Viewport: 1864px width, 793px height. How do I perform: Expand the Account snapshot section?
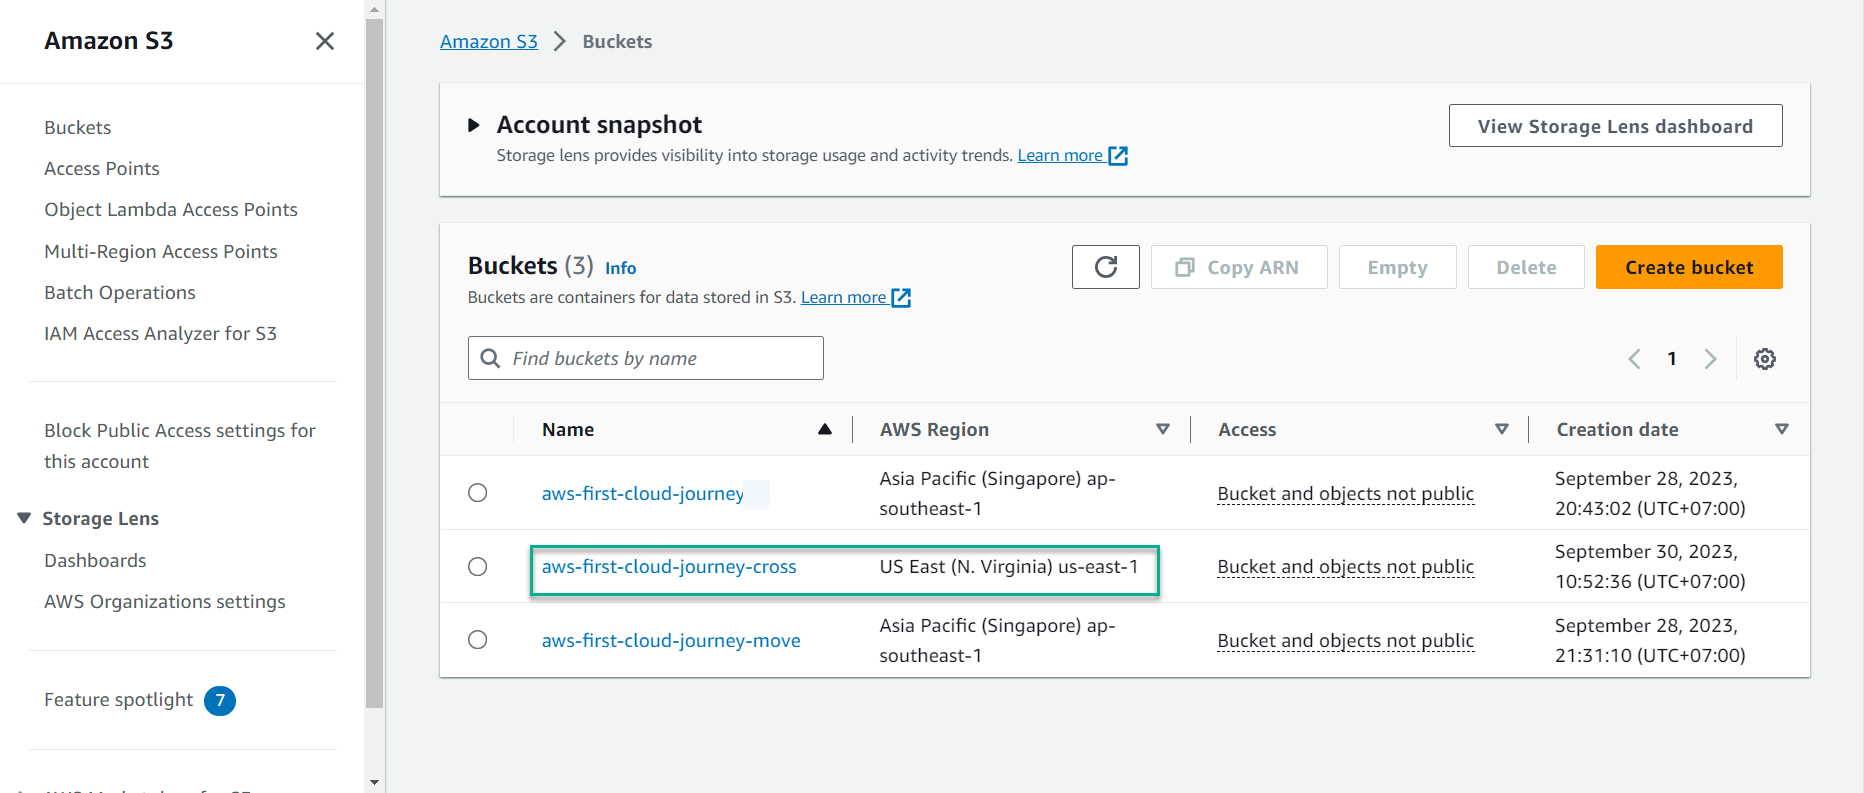[x=474, y=125]
